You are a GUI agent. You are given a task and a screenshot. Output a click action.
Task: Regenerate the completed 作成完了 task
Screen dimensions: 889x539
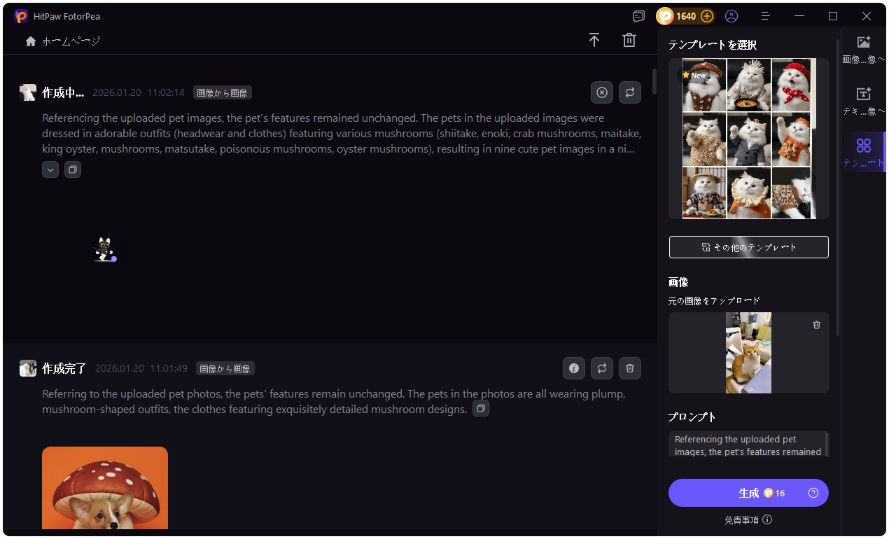coord(602,368)
